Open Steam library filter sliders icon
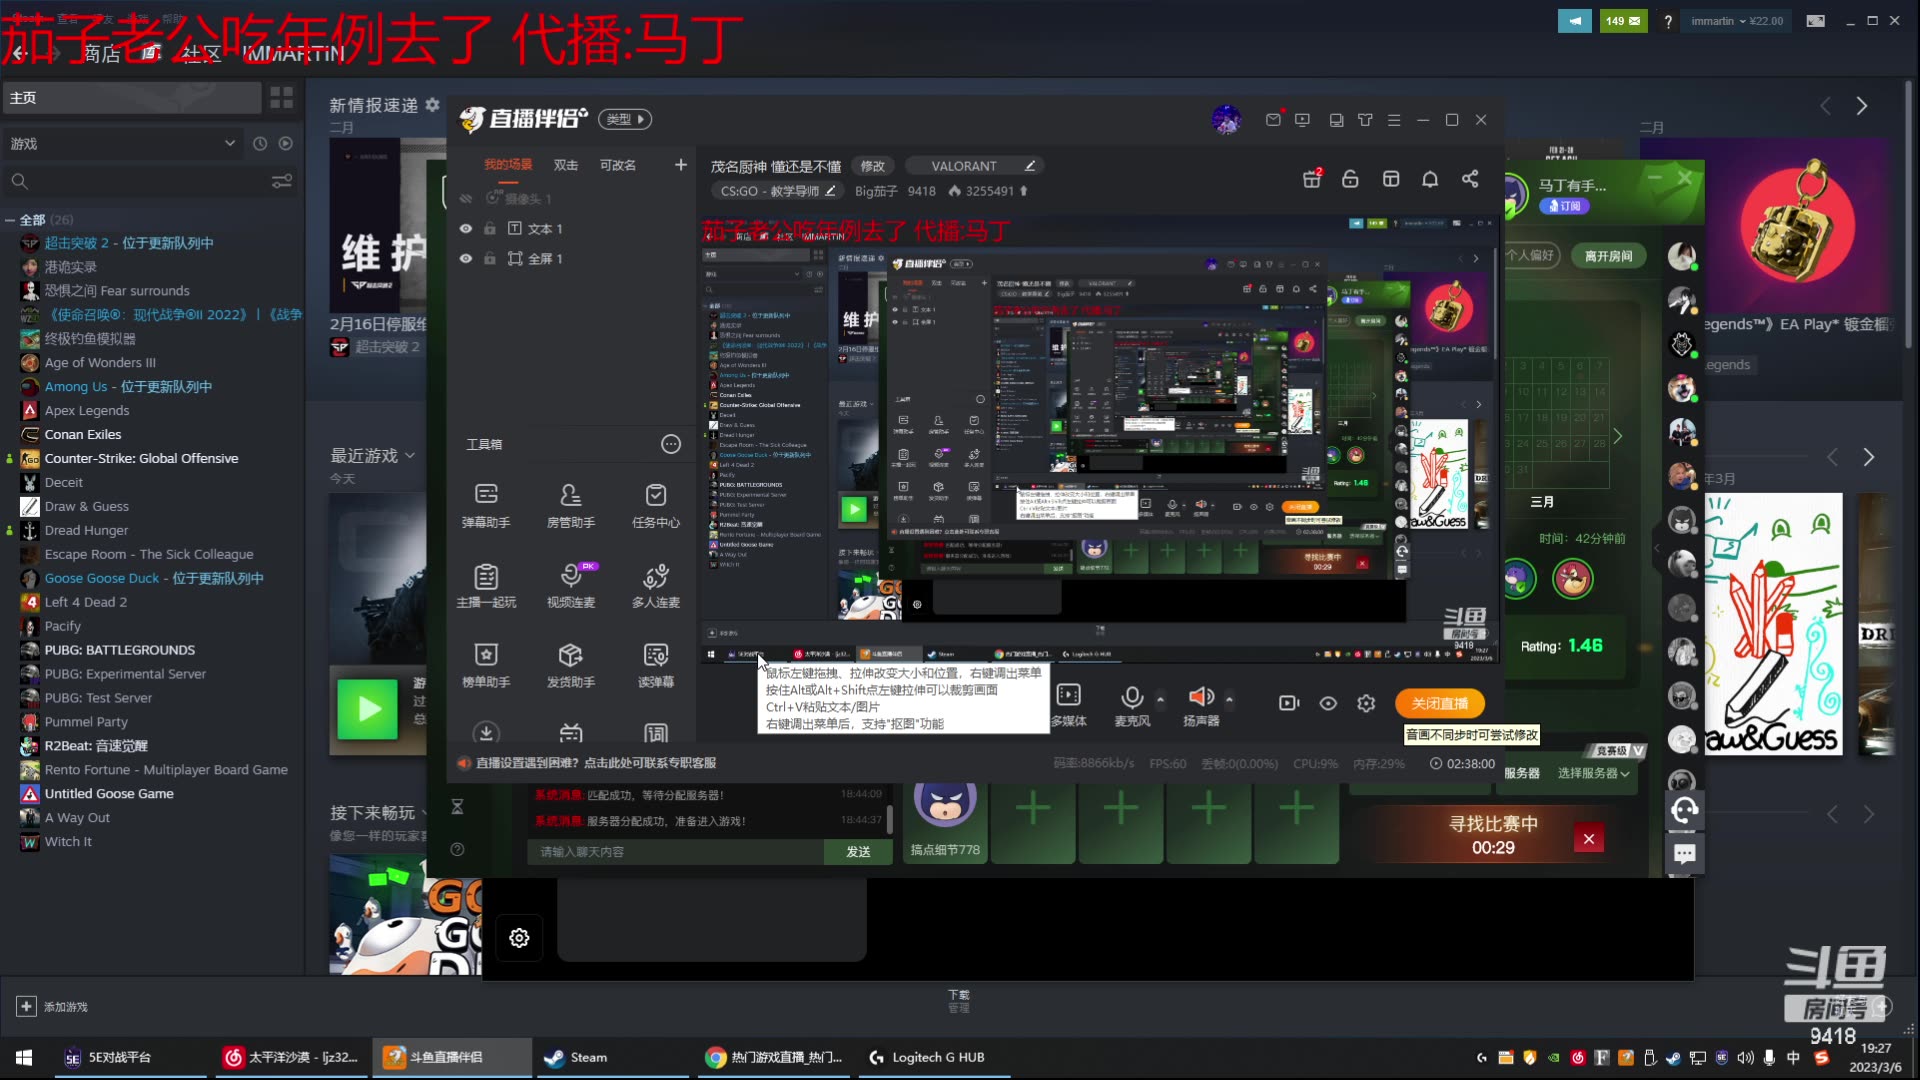The height and width of the screenshot is (1080, 1920). 282,181
